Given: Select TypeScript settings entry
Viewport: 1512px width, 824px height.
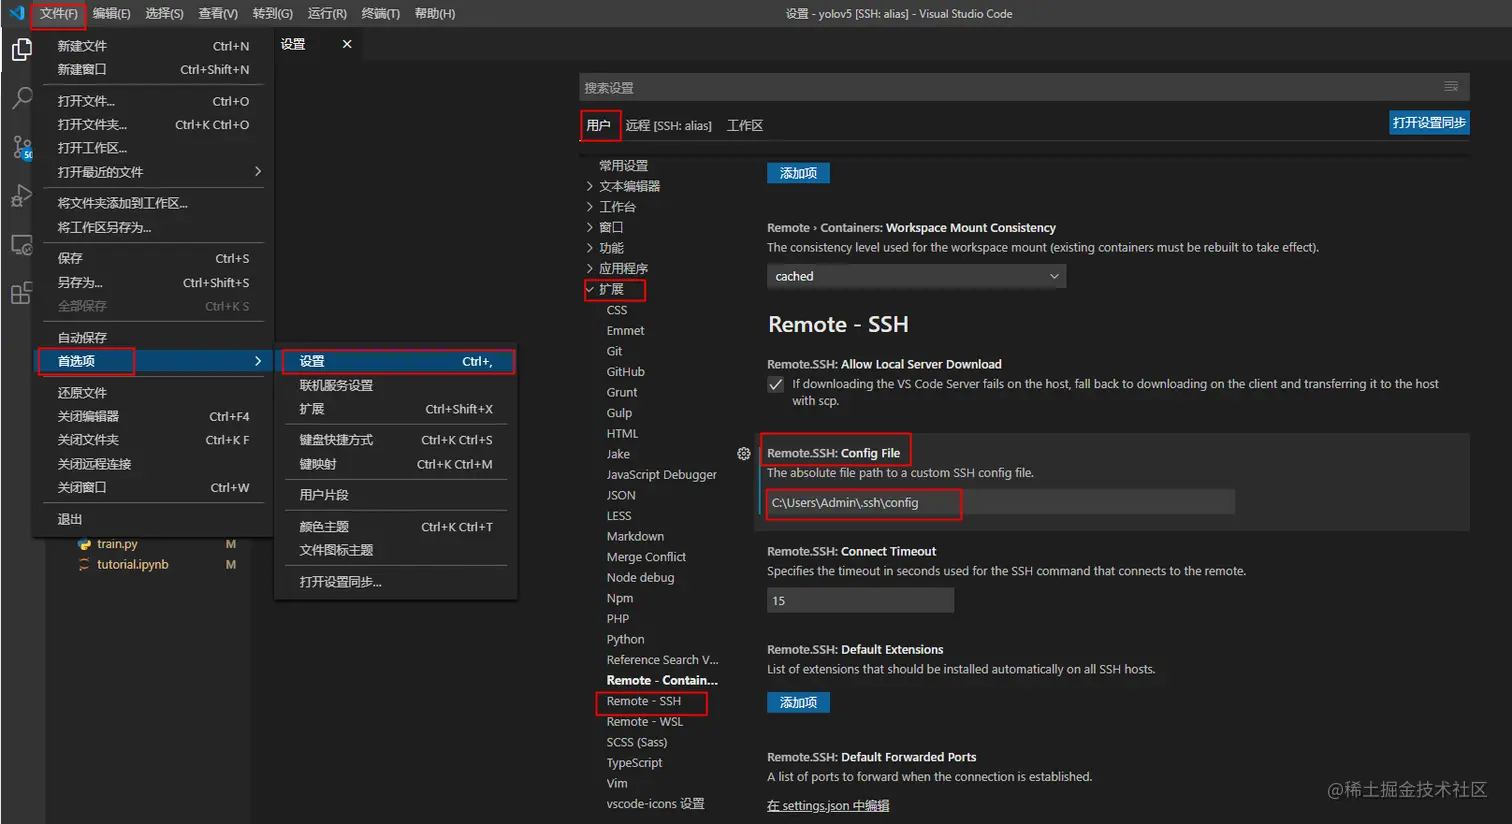Looking at the screenshot, I should pos(634,763).
